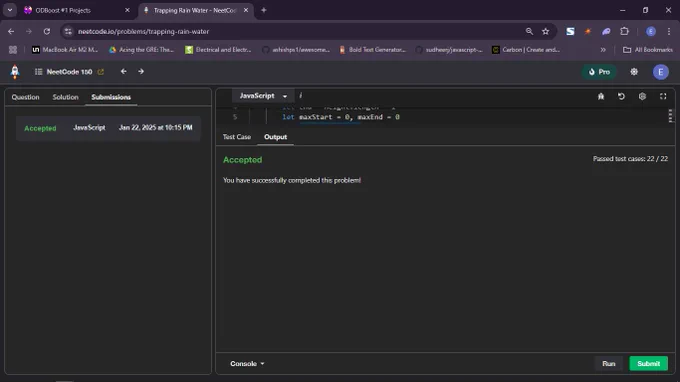Click the browser forward button
Screen dimensions: 680x382
pyautogui.click(x=29, y=31)
